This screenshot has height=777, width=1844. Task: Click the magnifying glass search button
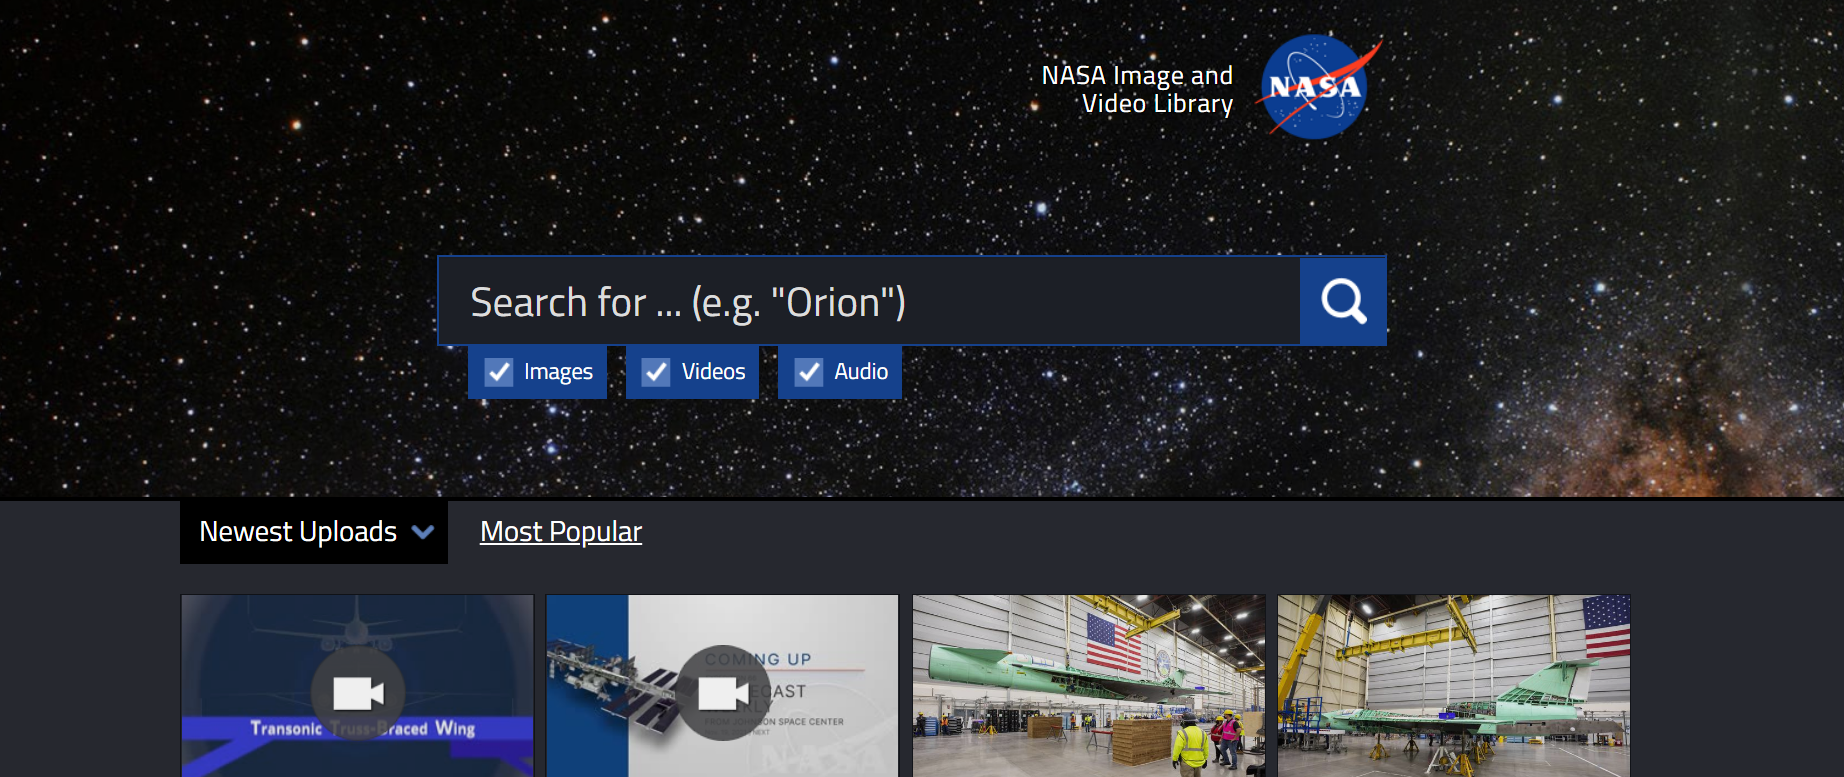click(x=1343, y=301)
